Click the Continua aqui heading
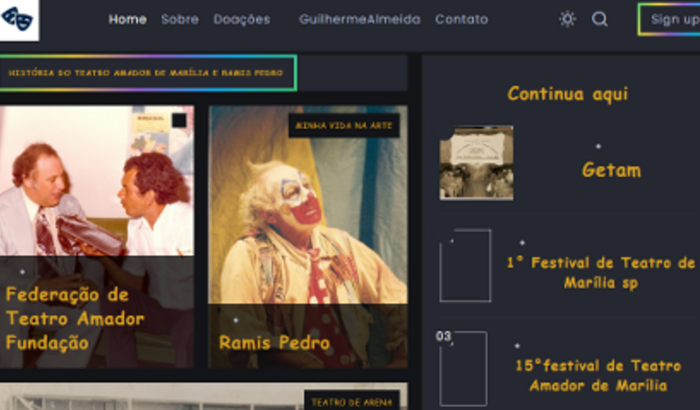The width and height of the screenshot is (700, 410). 567,94
